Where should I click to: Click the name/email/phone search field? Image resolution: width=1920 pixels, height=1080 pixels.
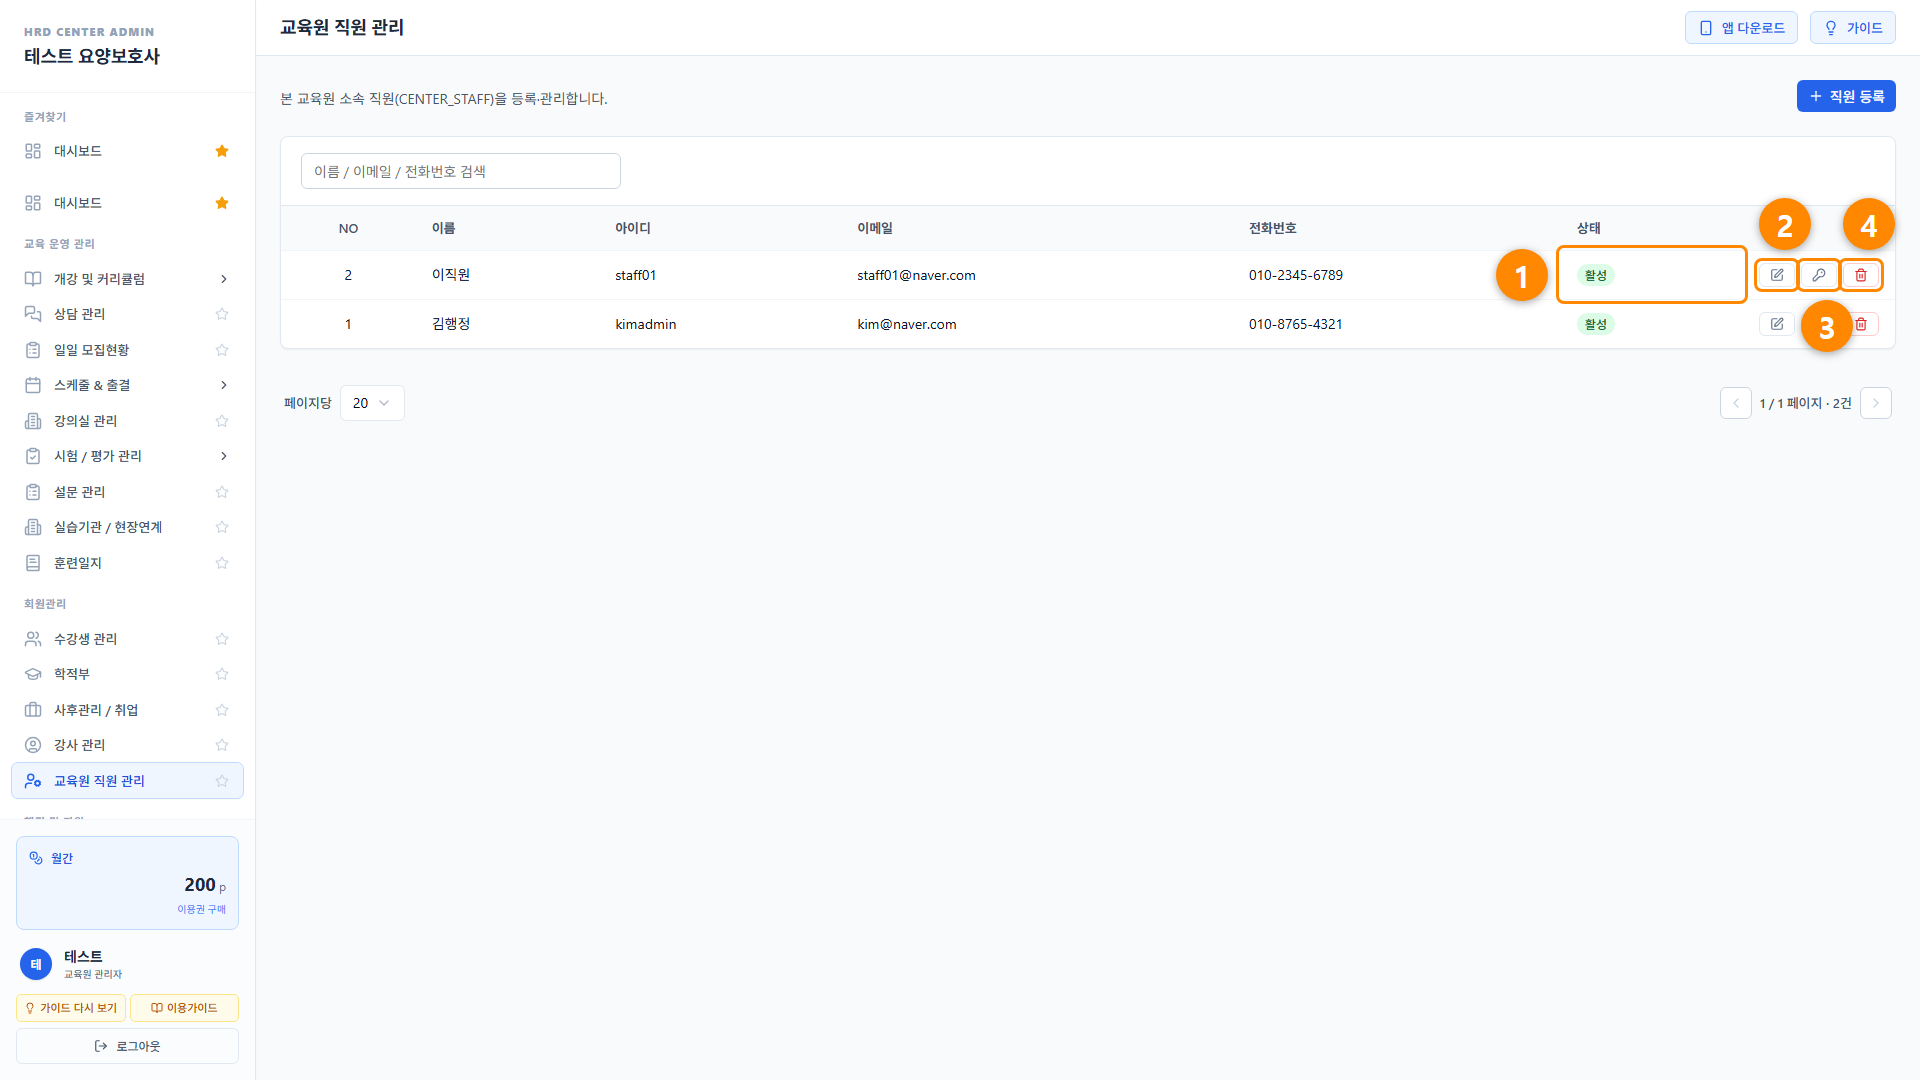pos(461,171)
